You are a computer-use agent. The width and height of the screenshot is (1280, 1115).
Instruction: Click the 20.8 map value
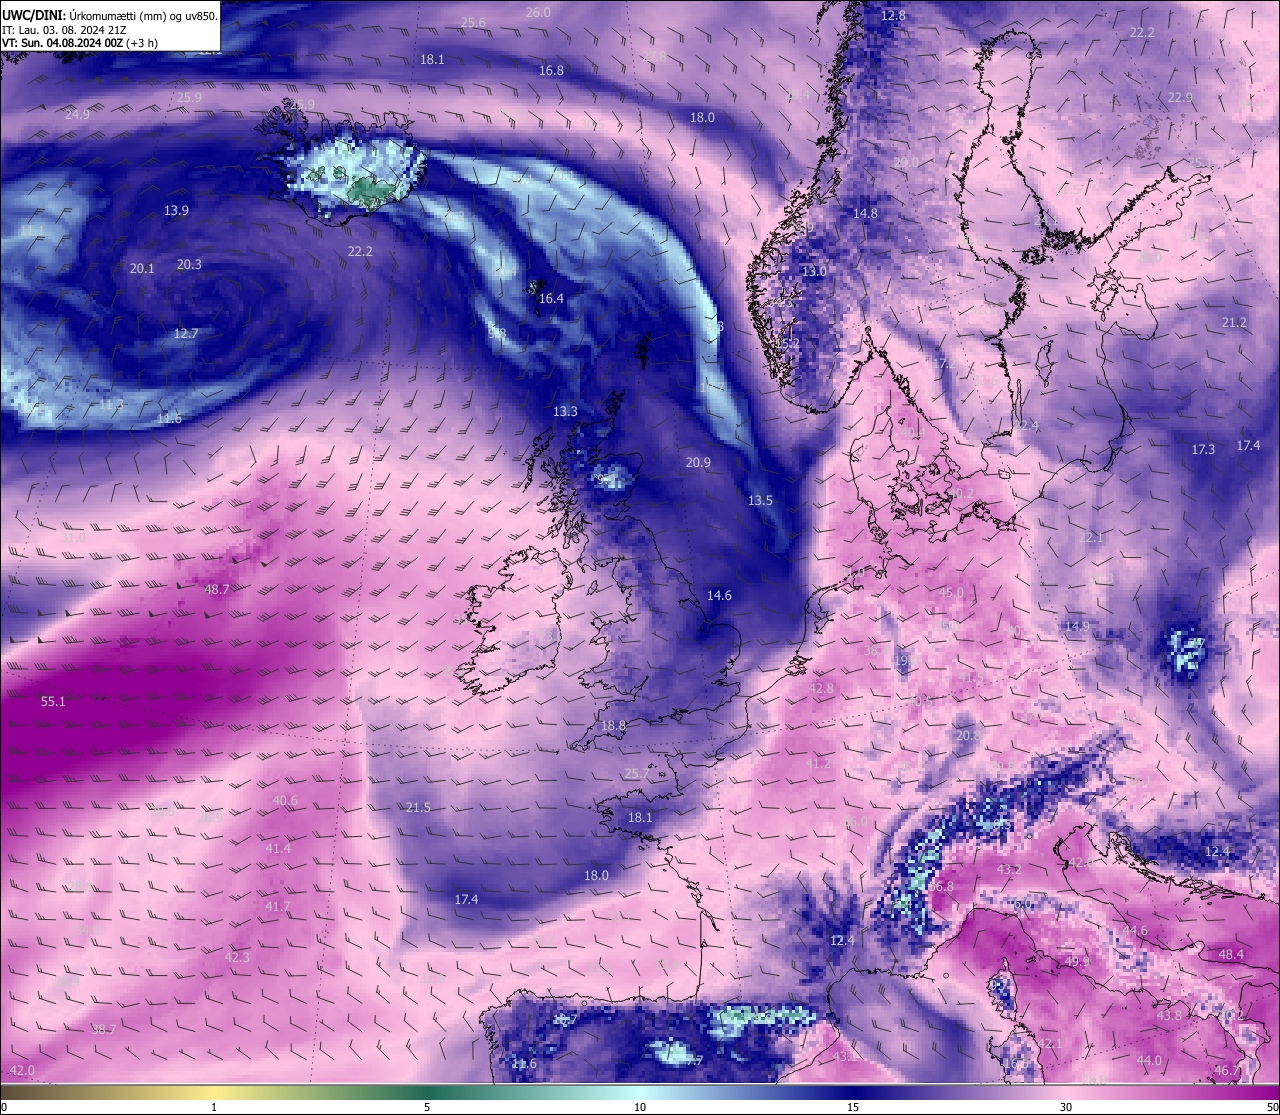[x=968, y=736]
